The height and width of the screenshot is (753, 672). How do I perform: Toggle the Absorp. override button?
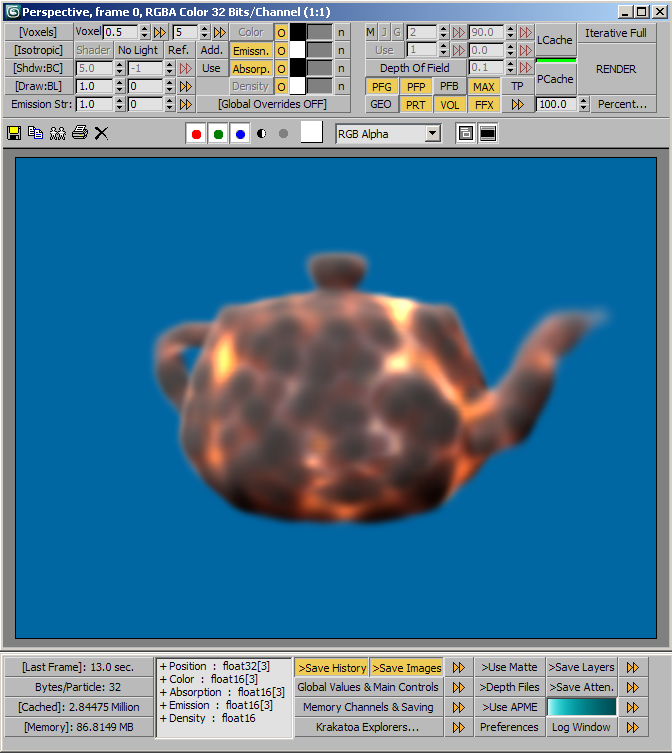click(x=251, y=69)
